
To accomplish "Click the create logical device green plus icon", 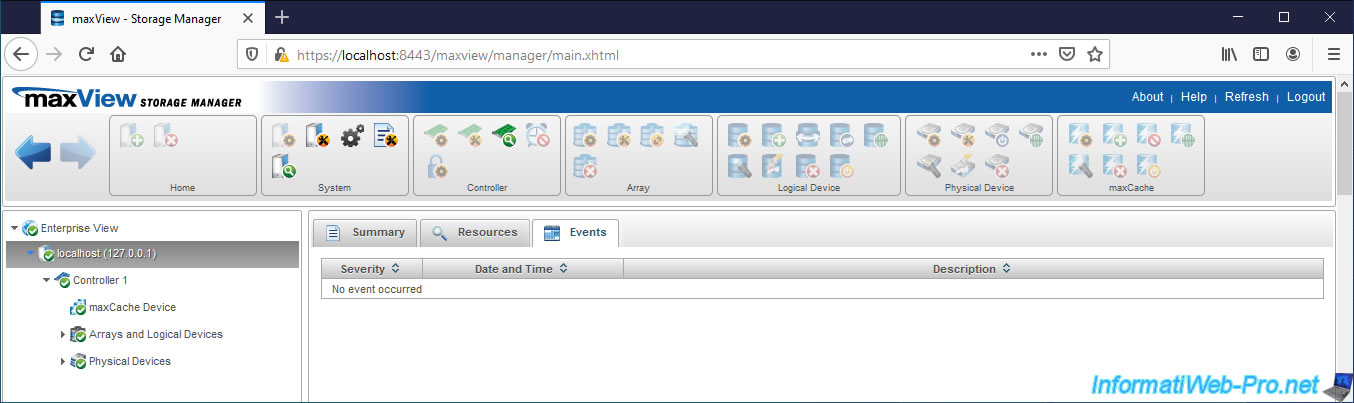I will click(774, 137).
